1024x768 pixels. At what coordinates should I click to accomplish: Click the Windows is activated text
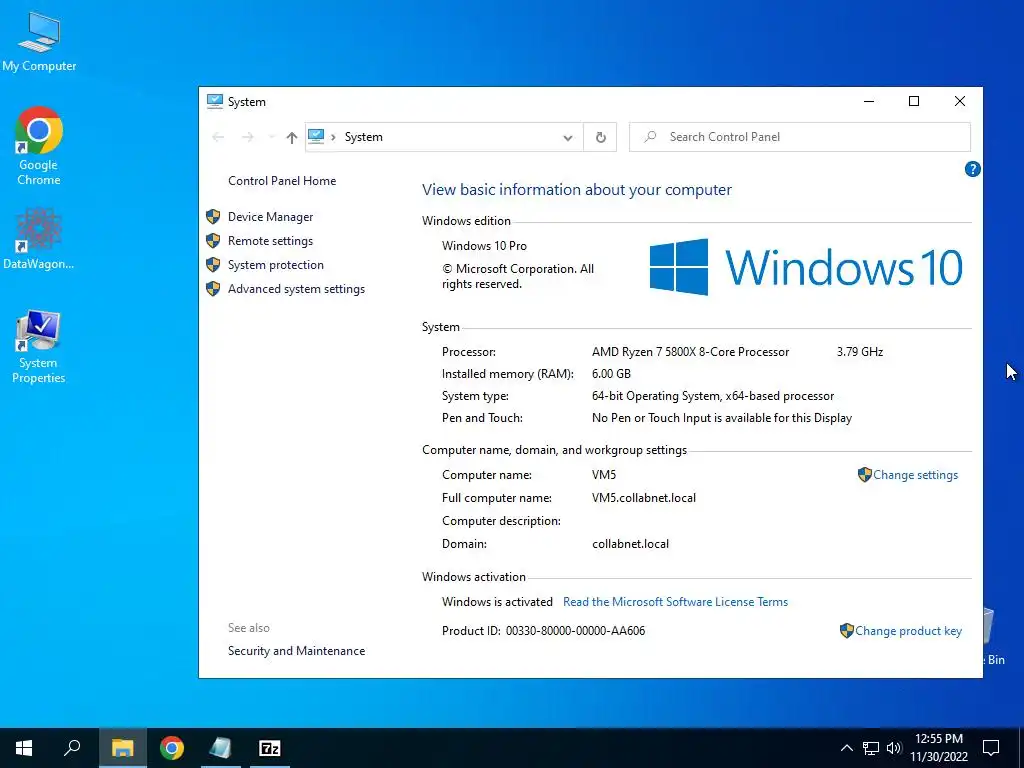tap(497, 601)
